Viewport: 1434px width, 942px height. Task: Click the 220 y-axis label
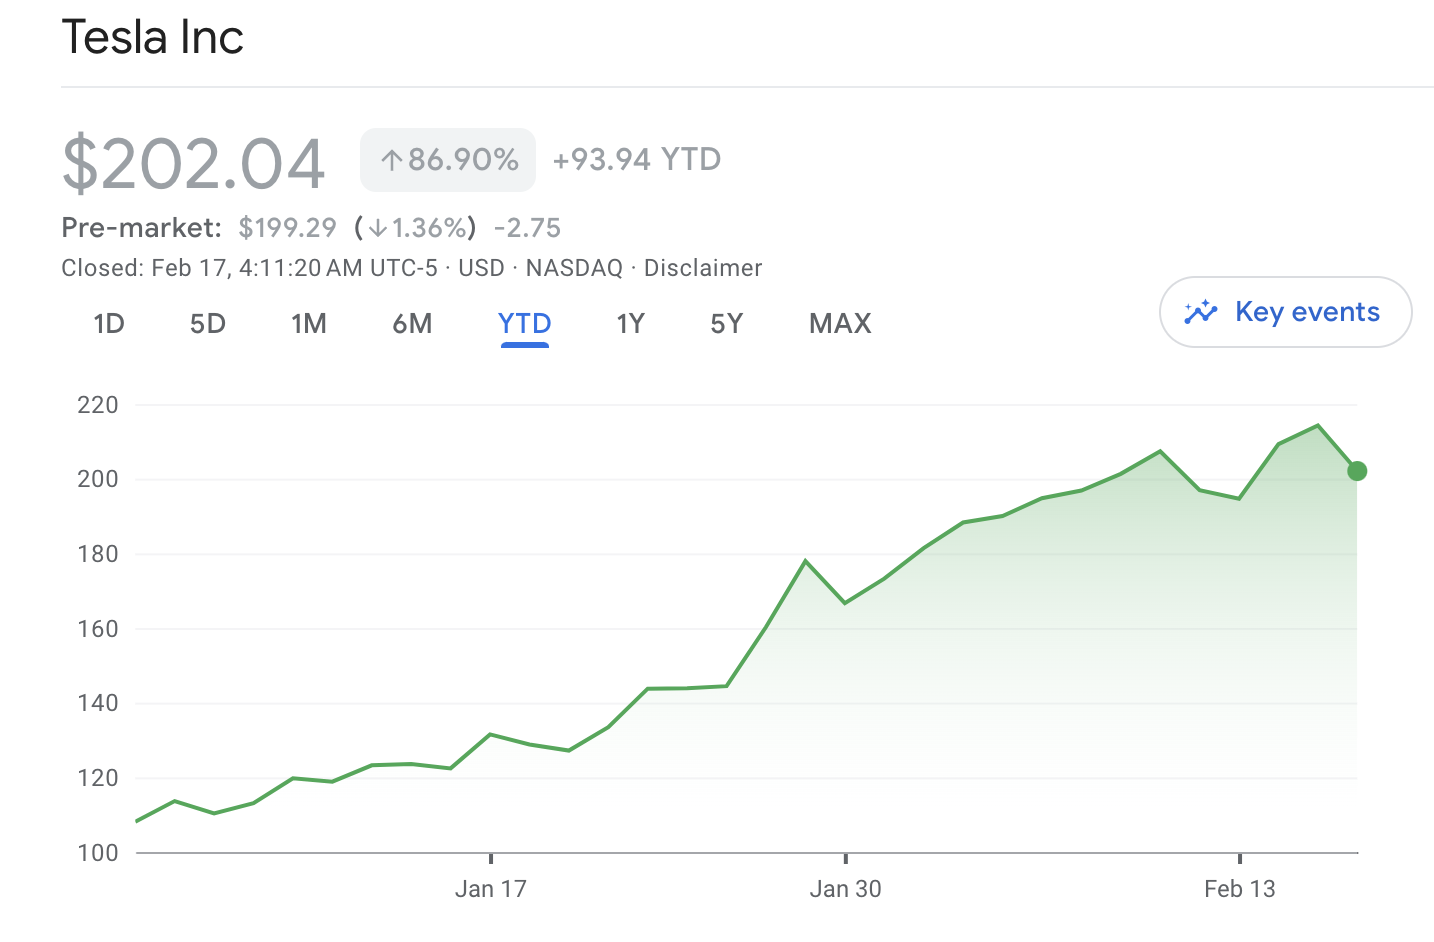[97, 405]
